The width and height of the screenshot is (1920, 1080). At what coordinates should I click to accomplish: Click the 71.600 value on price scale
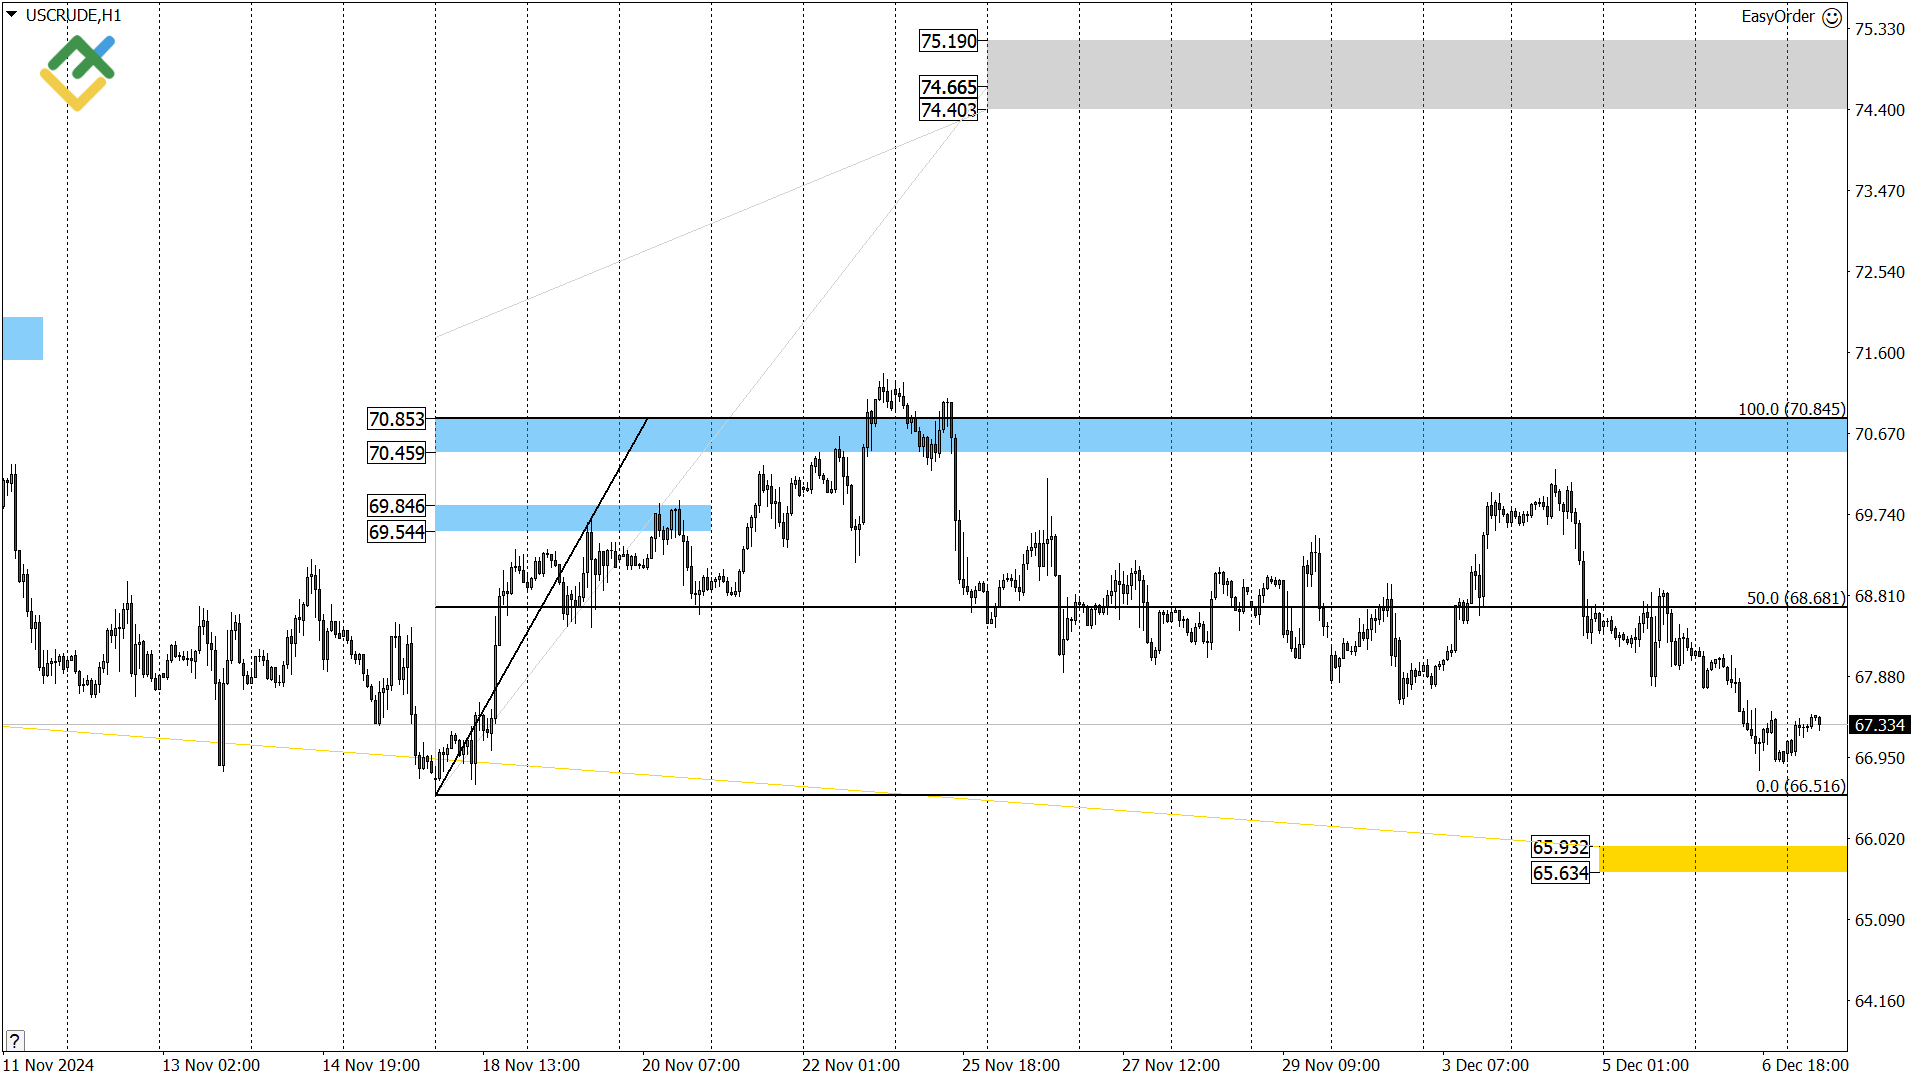point(1879,353)
